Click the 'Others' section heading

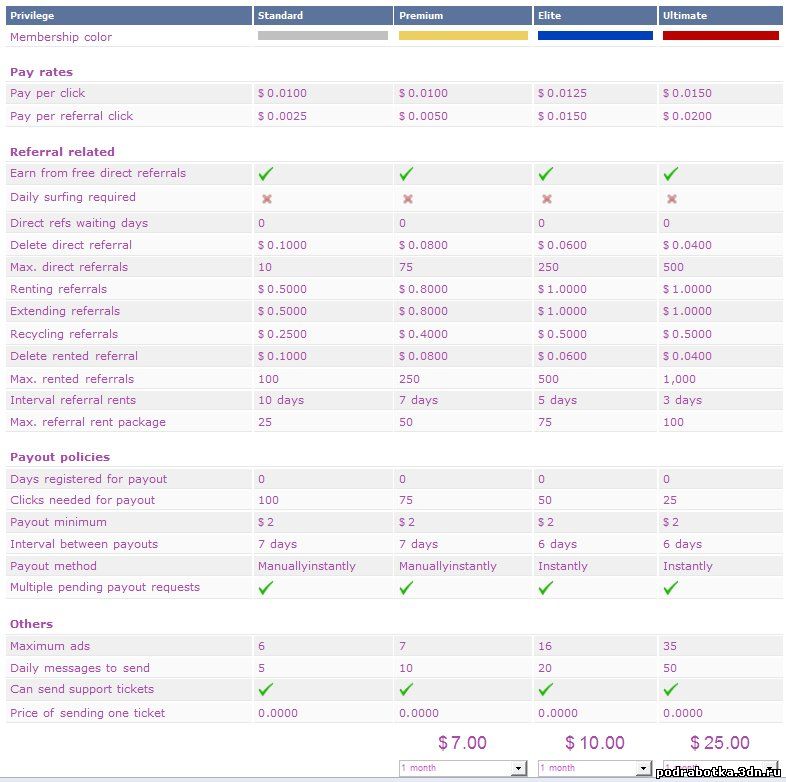pos(31,624)
